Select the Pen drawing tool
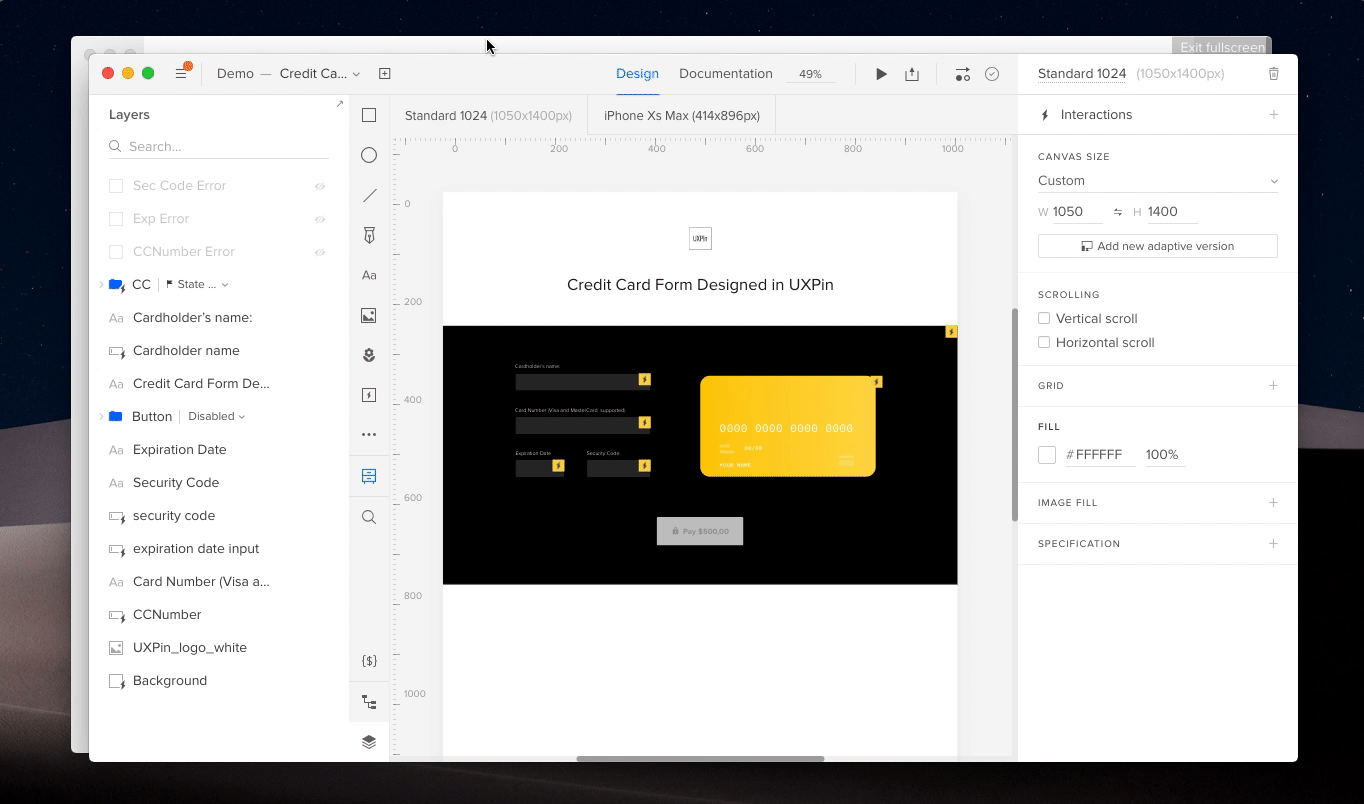The width and height of the screenshot is (1364, 804). pos(369,235)
